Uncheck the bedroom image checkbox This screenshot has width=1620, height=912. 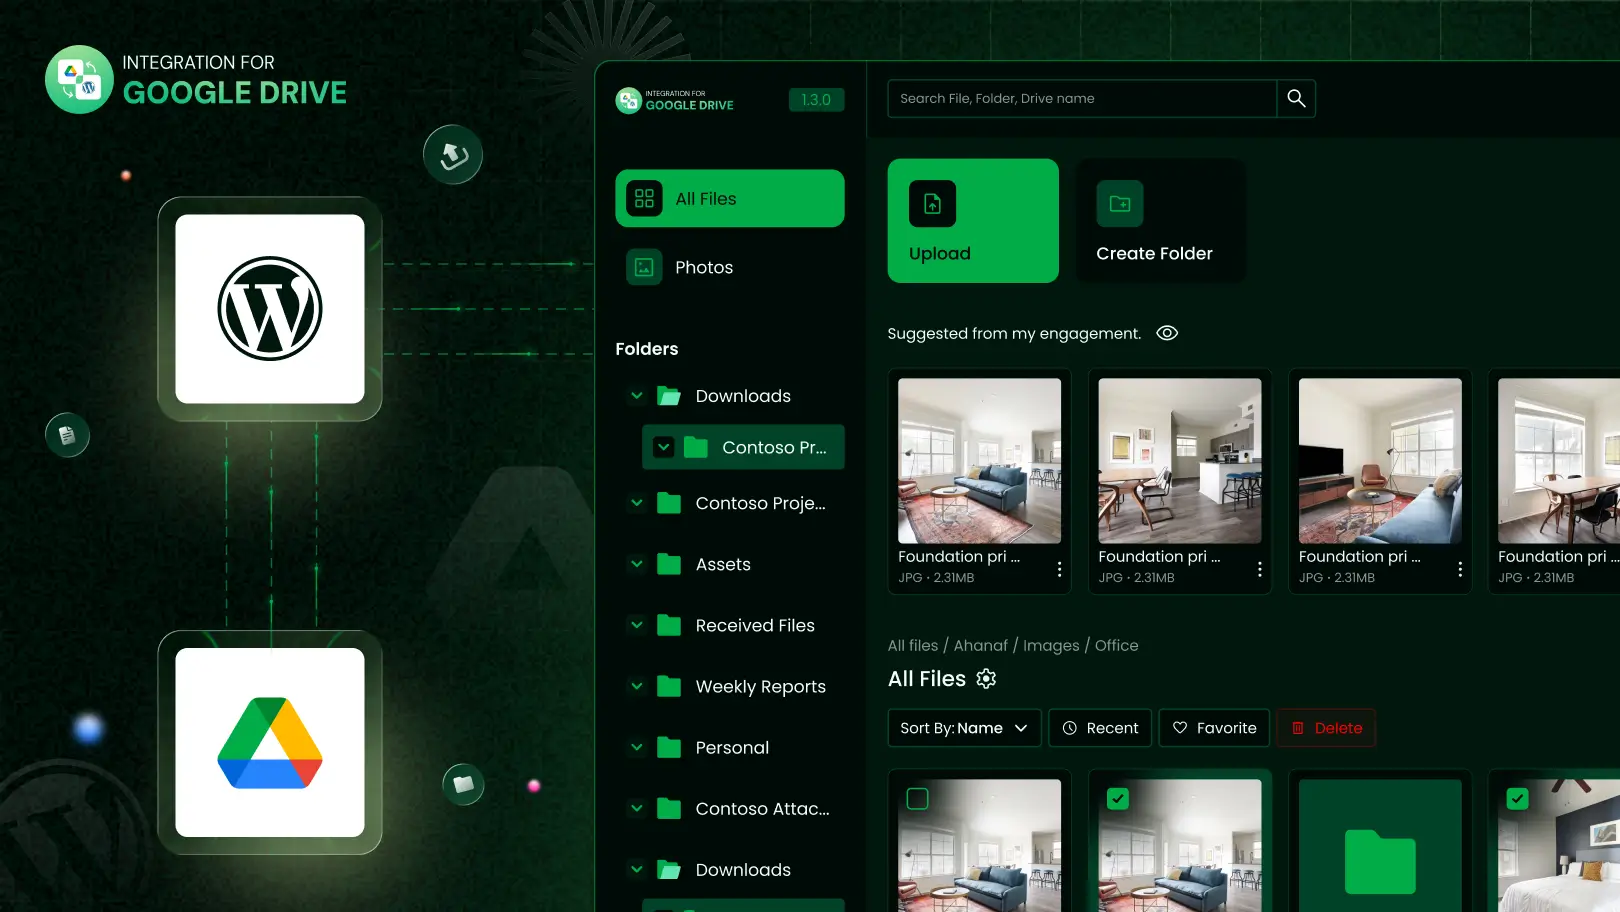click(1517, 798)
